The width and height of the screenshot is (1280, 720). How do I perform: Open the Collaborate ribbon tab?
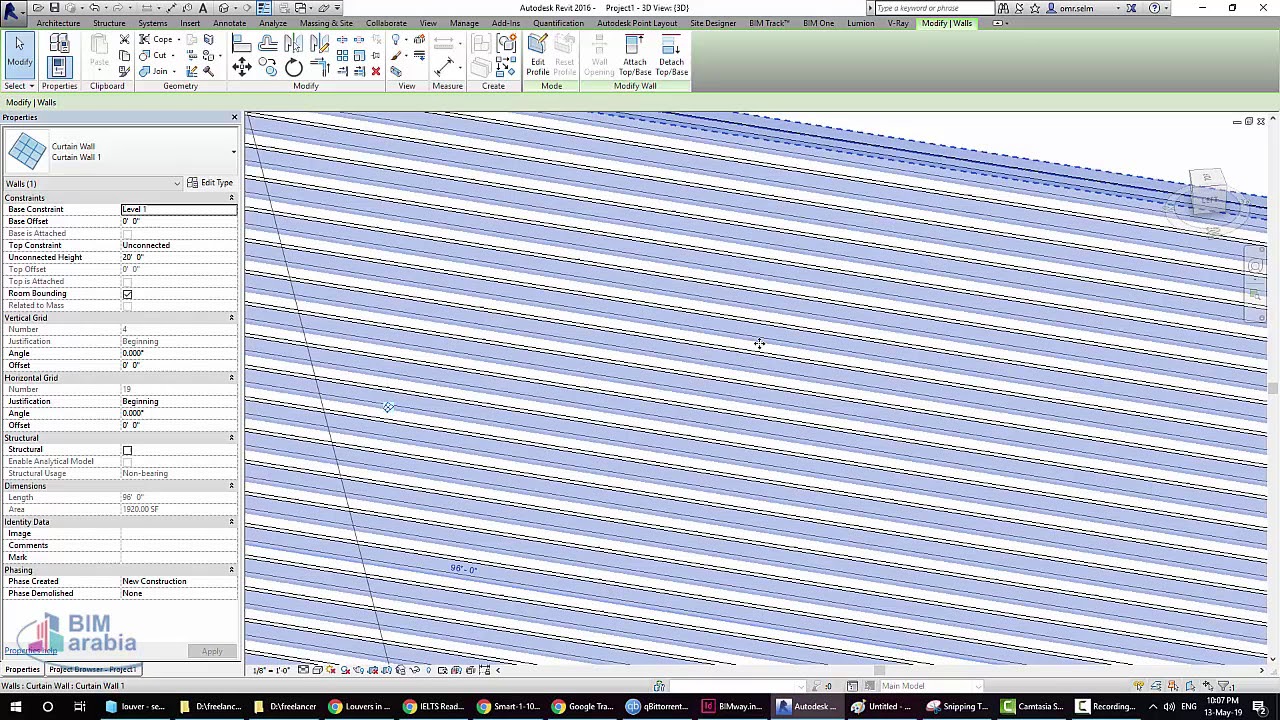pyautogui.click(x=386, y=23)
